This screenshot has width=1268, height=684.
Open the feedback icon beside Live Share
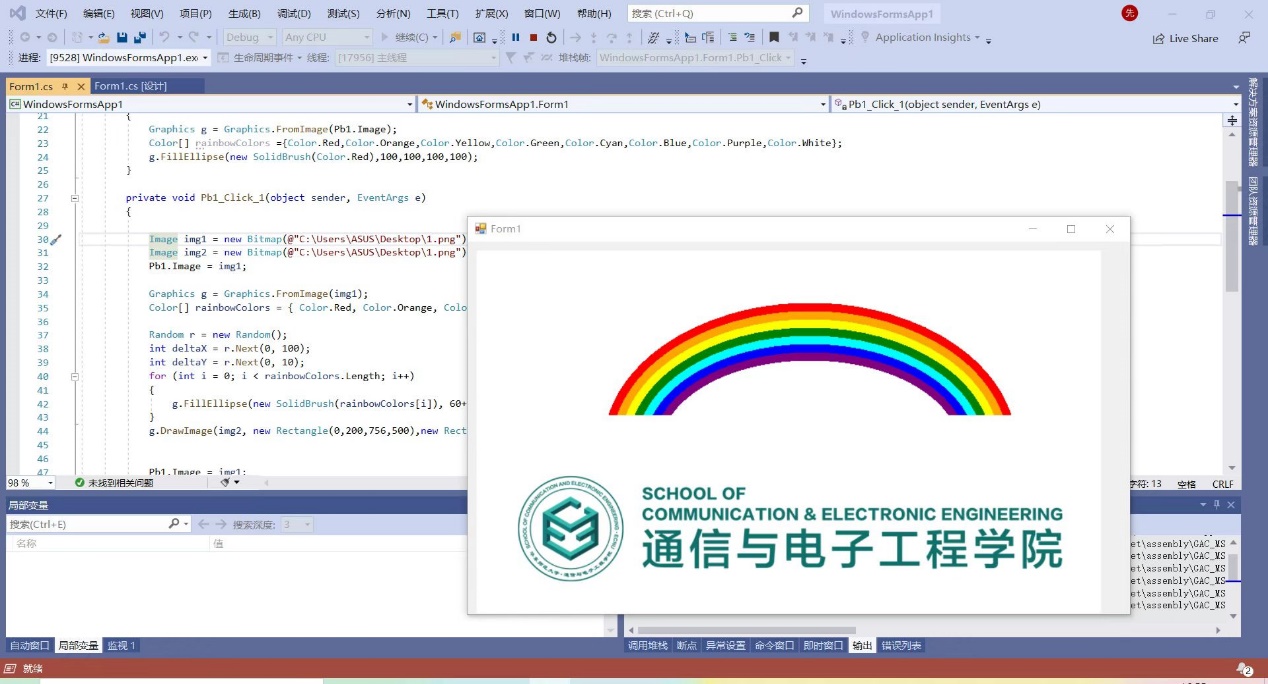pos(1244,38)
